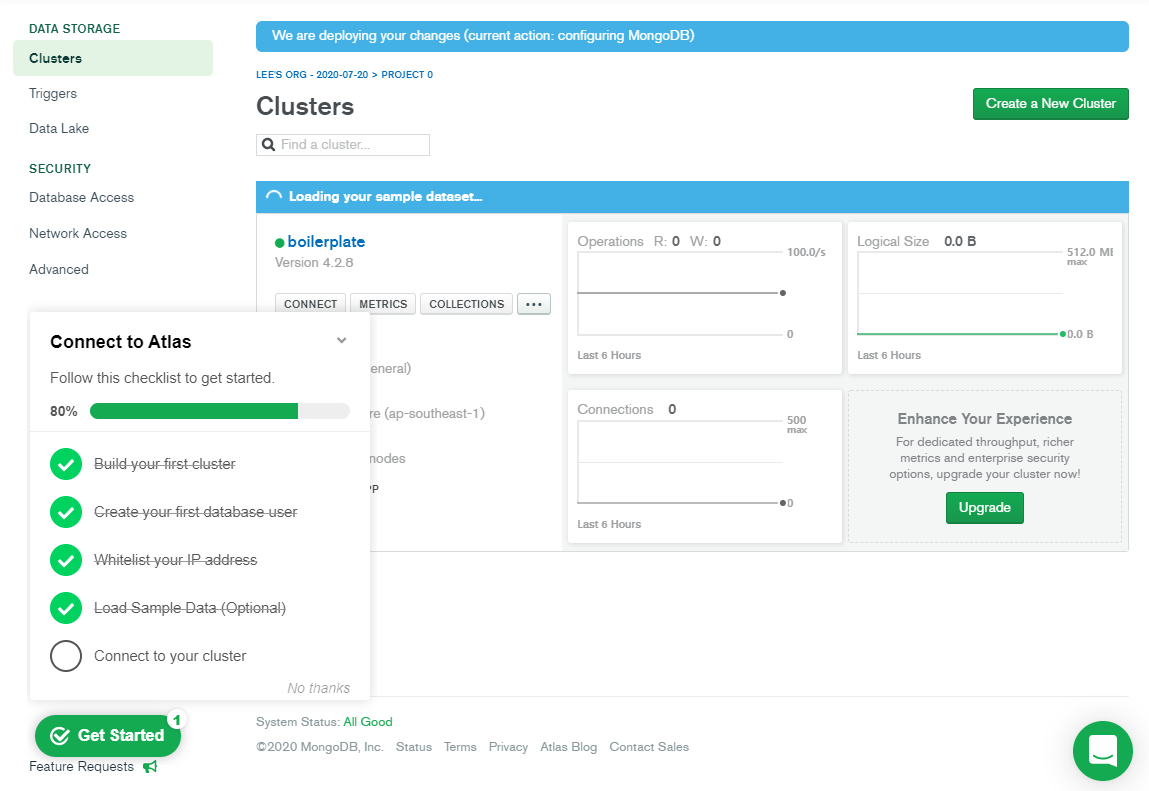Image resolution: width=1149 pixels, height=791 pixels.
Task: Open COLLECTIONS for boilerplate cluster
Action: 466,304
